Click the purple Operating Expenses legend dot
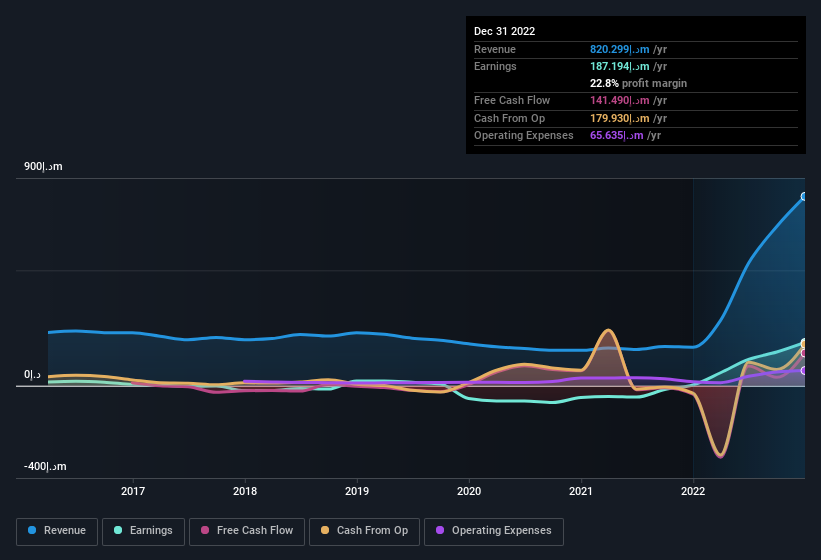 pos(440,530)
